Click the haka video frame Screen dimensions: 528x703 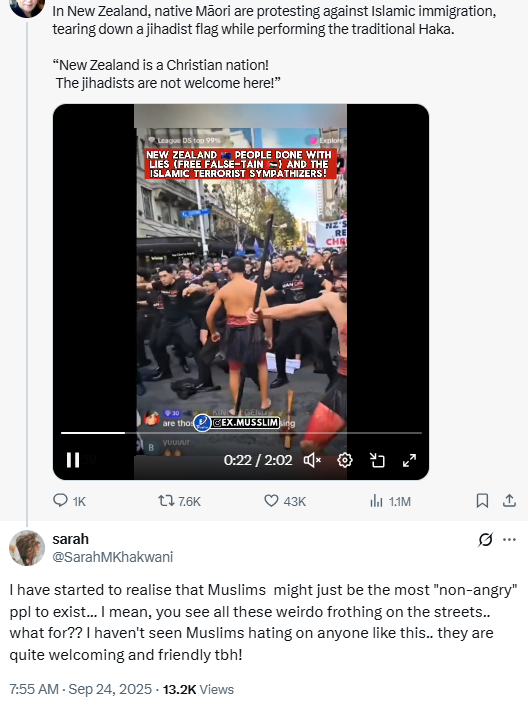241,278
